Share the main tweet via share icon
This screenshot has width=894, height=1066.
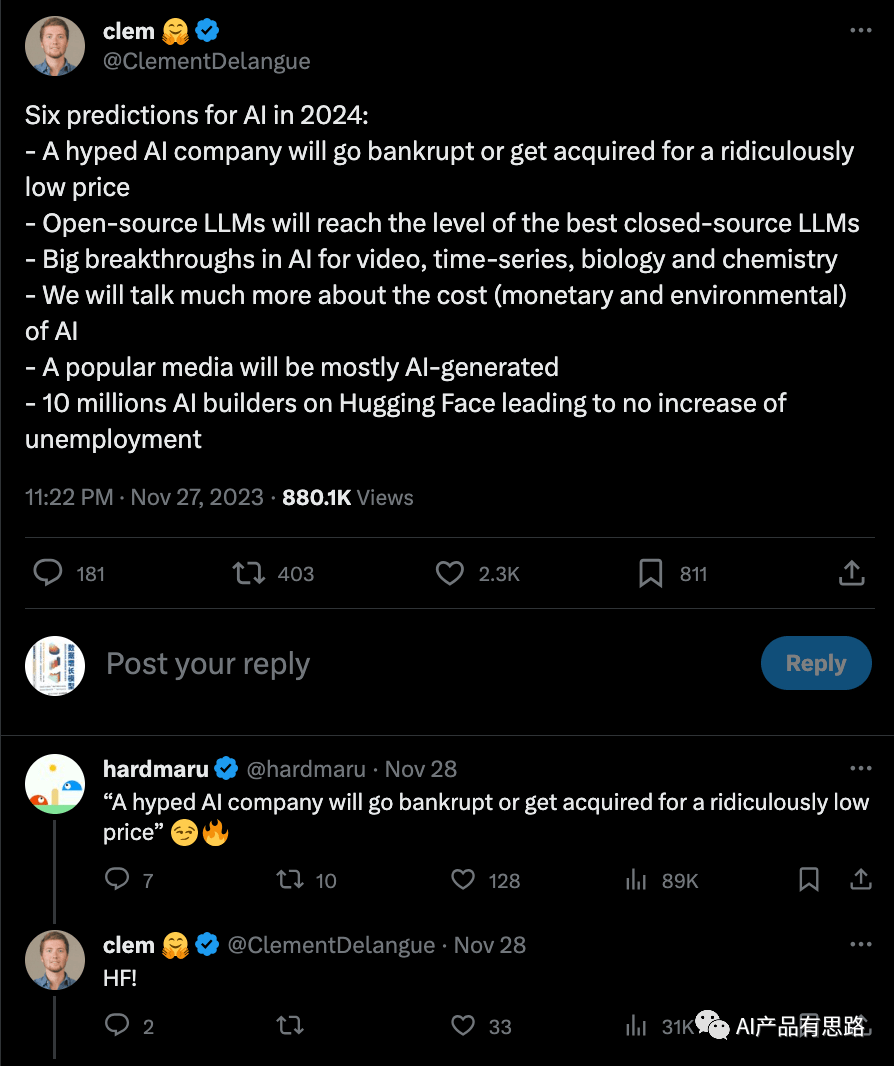pyautogui.click(x=851, y=573)
